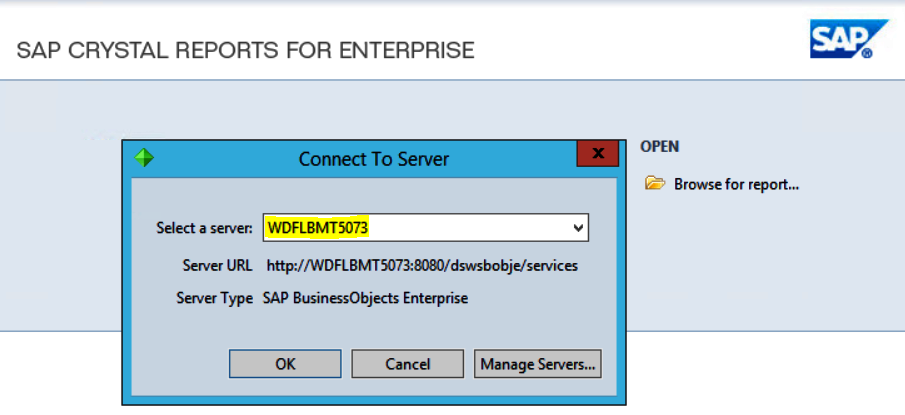This screenshot has height=415, width=905.
Task: Click the SAP Crystal Reports for Enterprise heading
Action: tap(246, 50)
